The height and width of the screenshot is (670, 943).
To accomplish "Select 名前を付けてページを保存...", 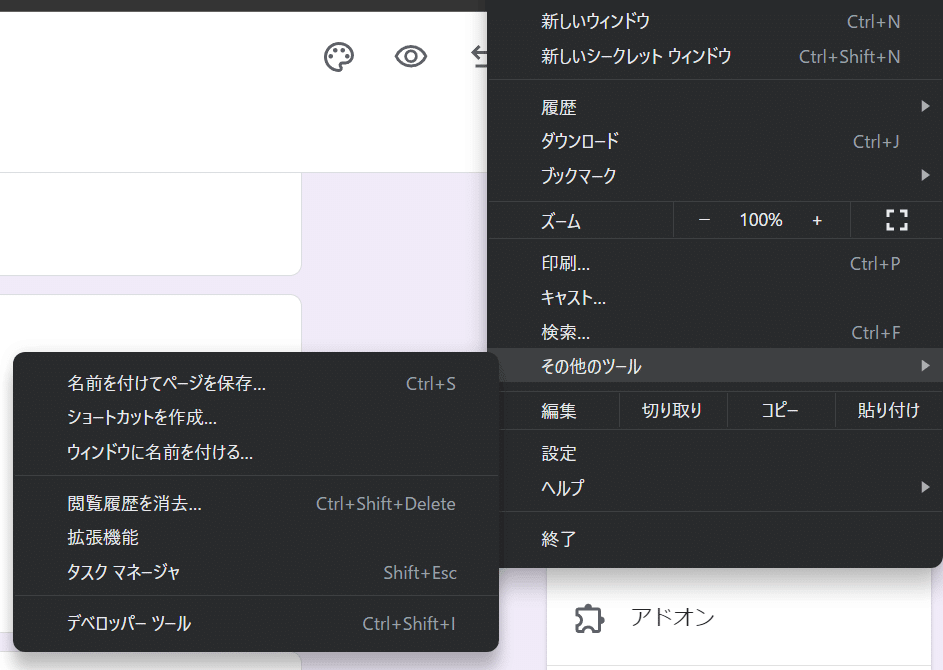I will point(256,383).
